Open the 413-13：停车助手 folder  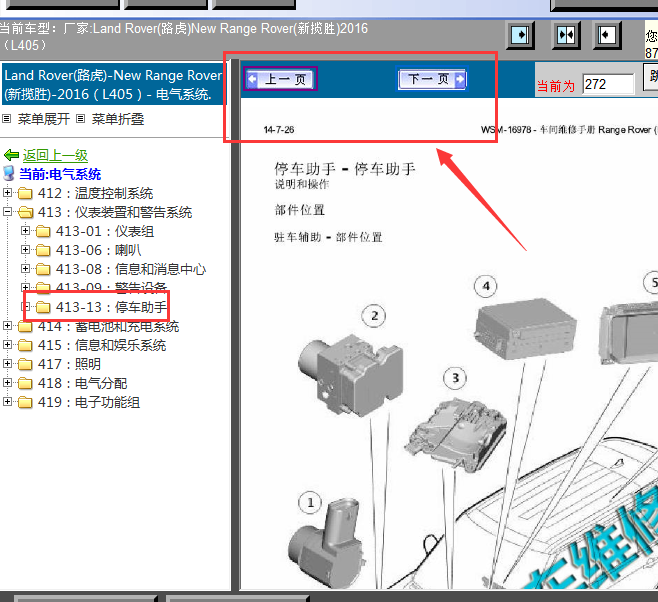111,307
